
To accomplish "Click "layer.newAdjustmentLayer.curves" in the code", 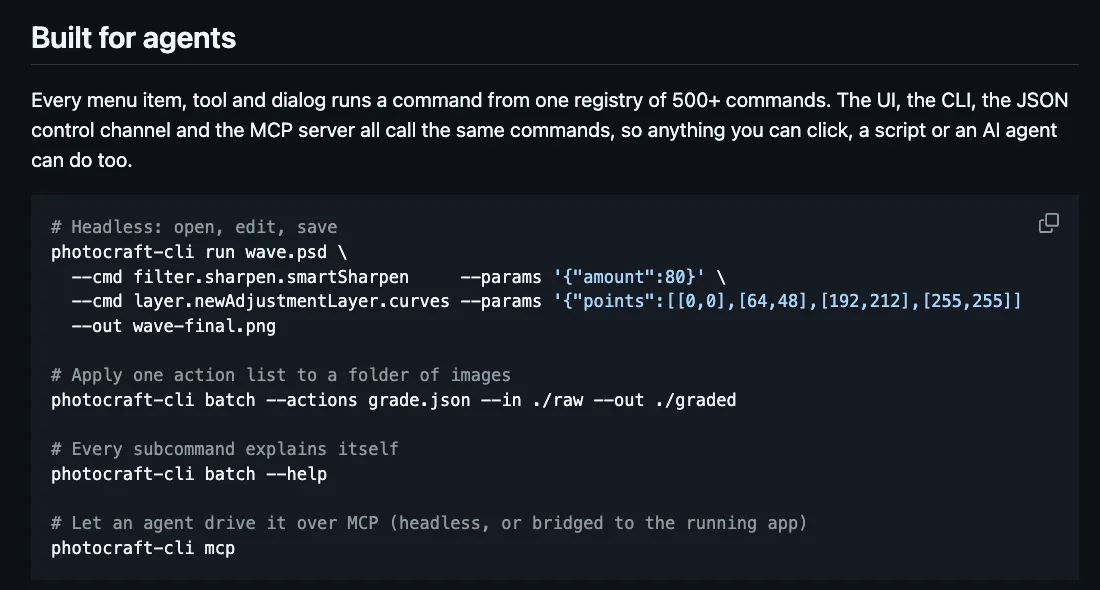I will [291, 302].
